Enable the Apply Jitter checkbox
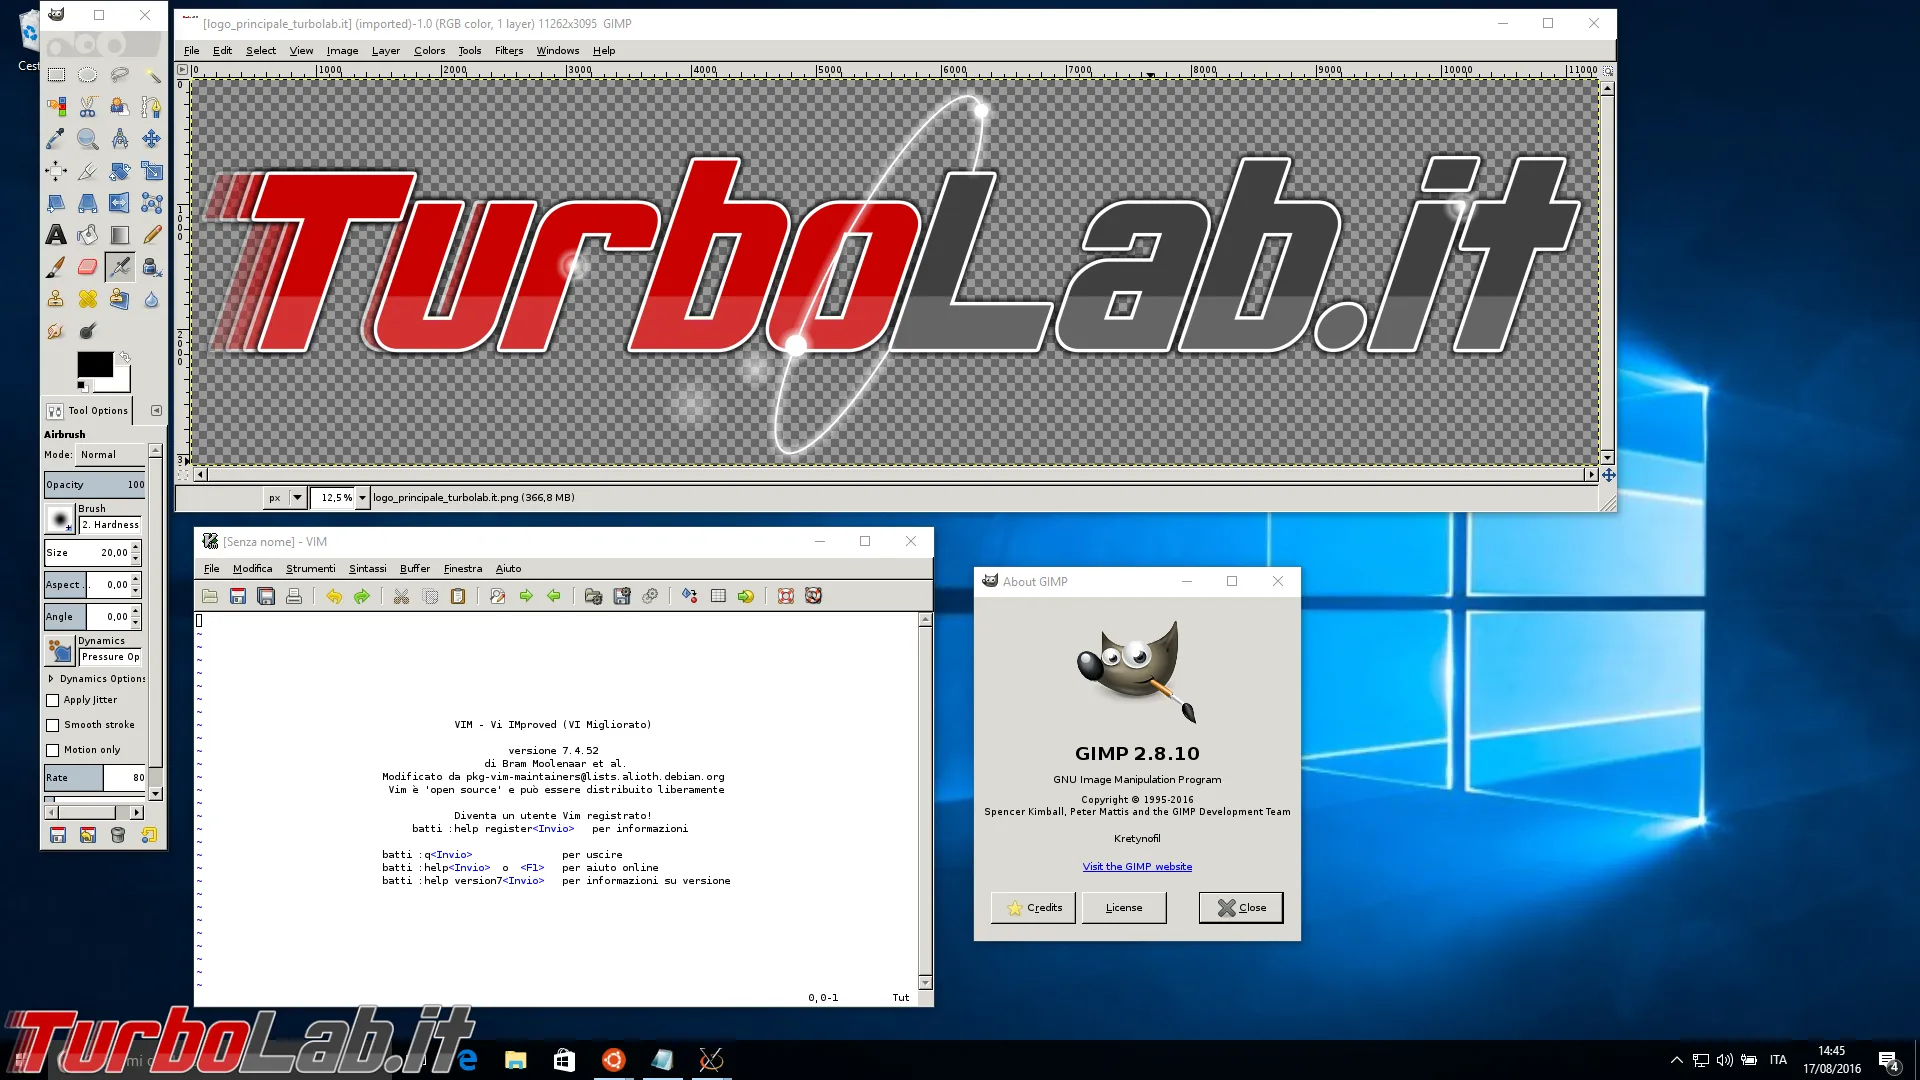The width and height of the screenshot is (1920, 1080). click(x=53, y=700)
